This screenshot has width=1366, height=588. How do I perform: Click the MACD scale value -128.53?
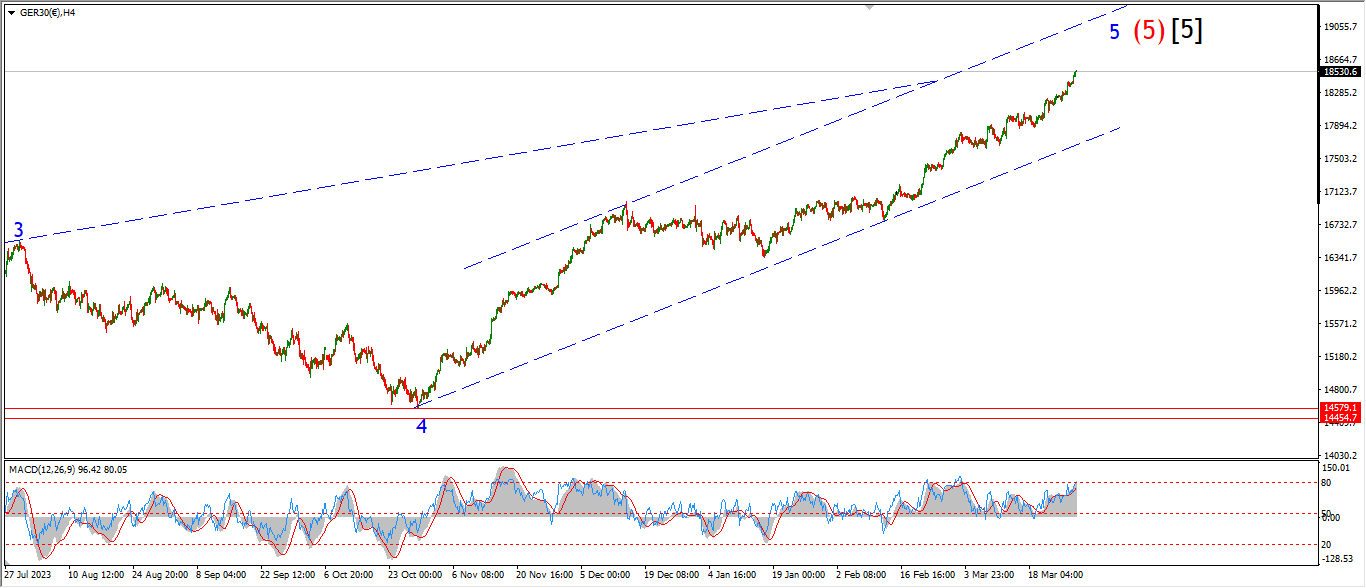coord(1337,558)
